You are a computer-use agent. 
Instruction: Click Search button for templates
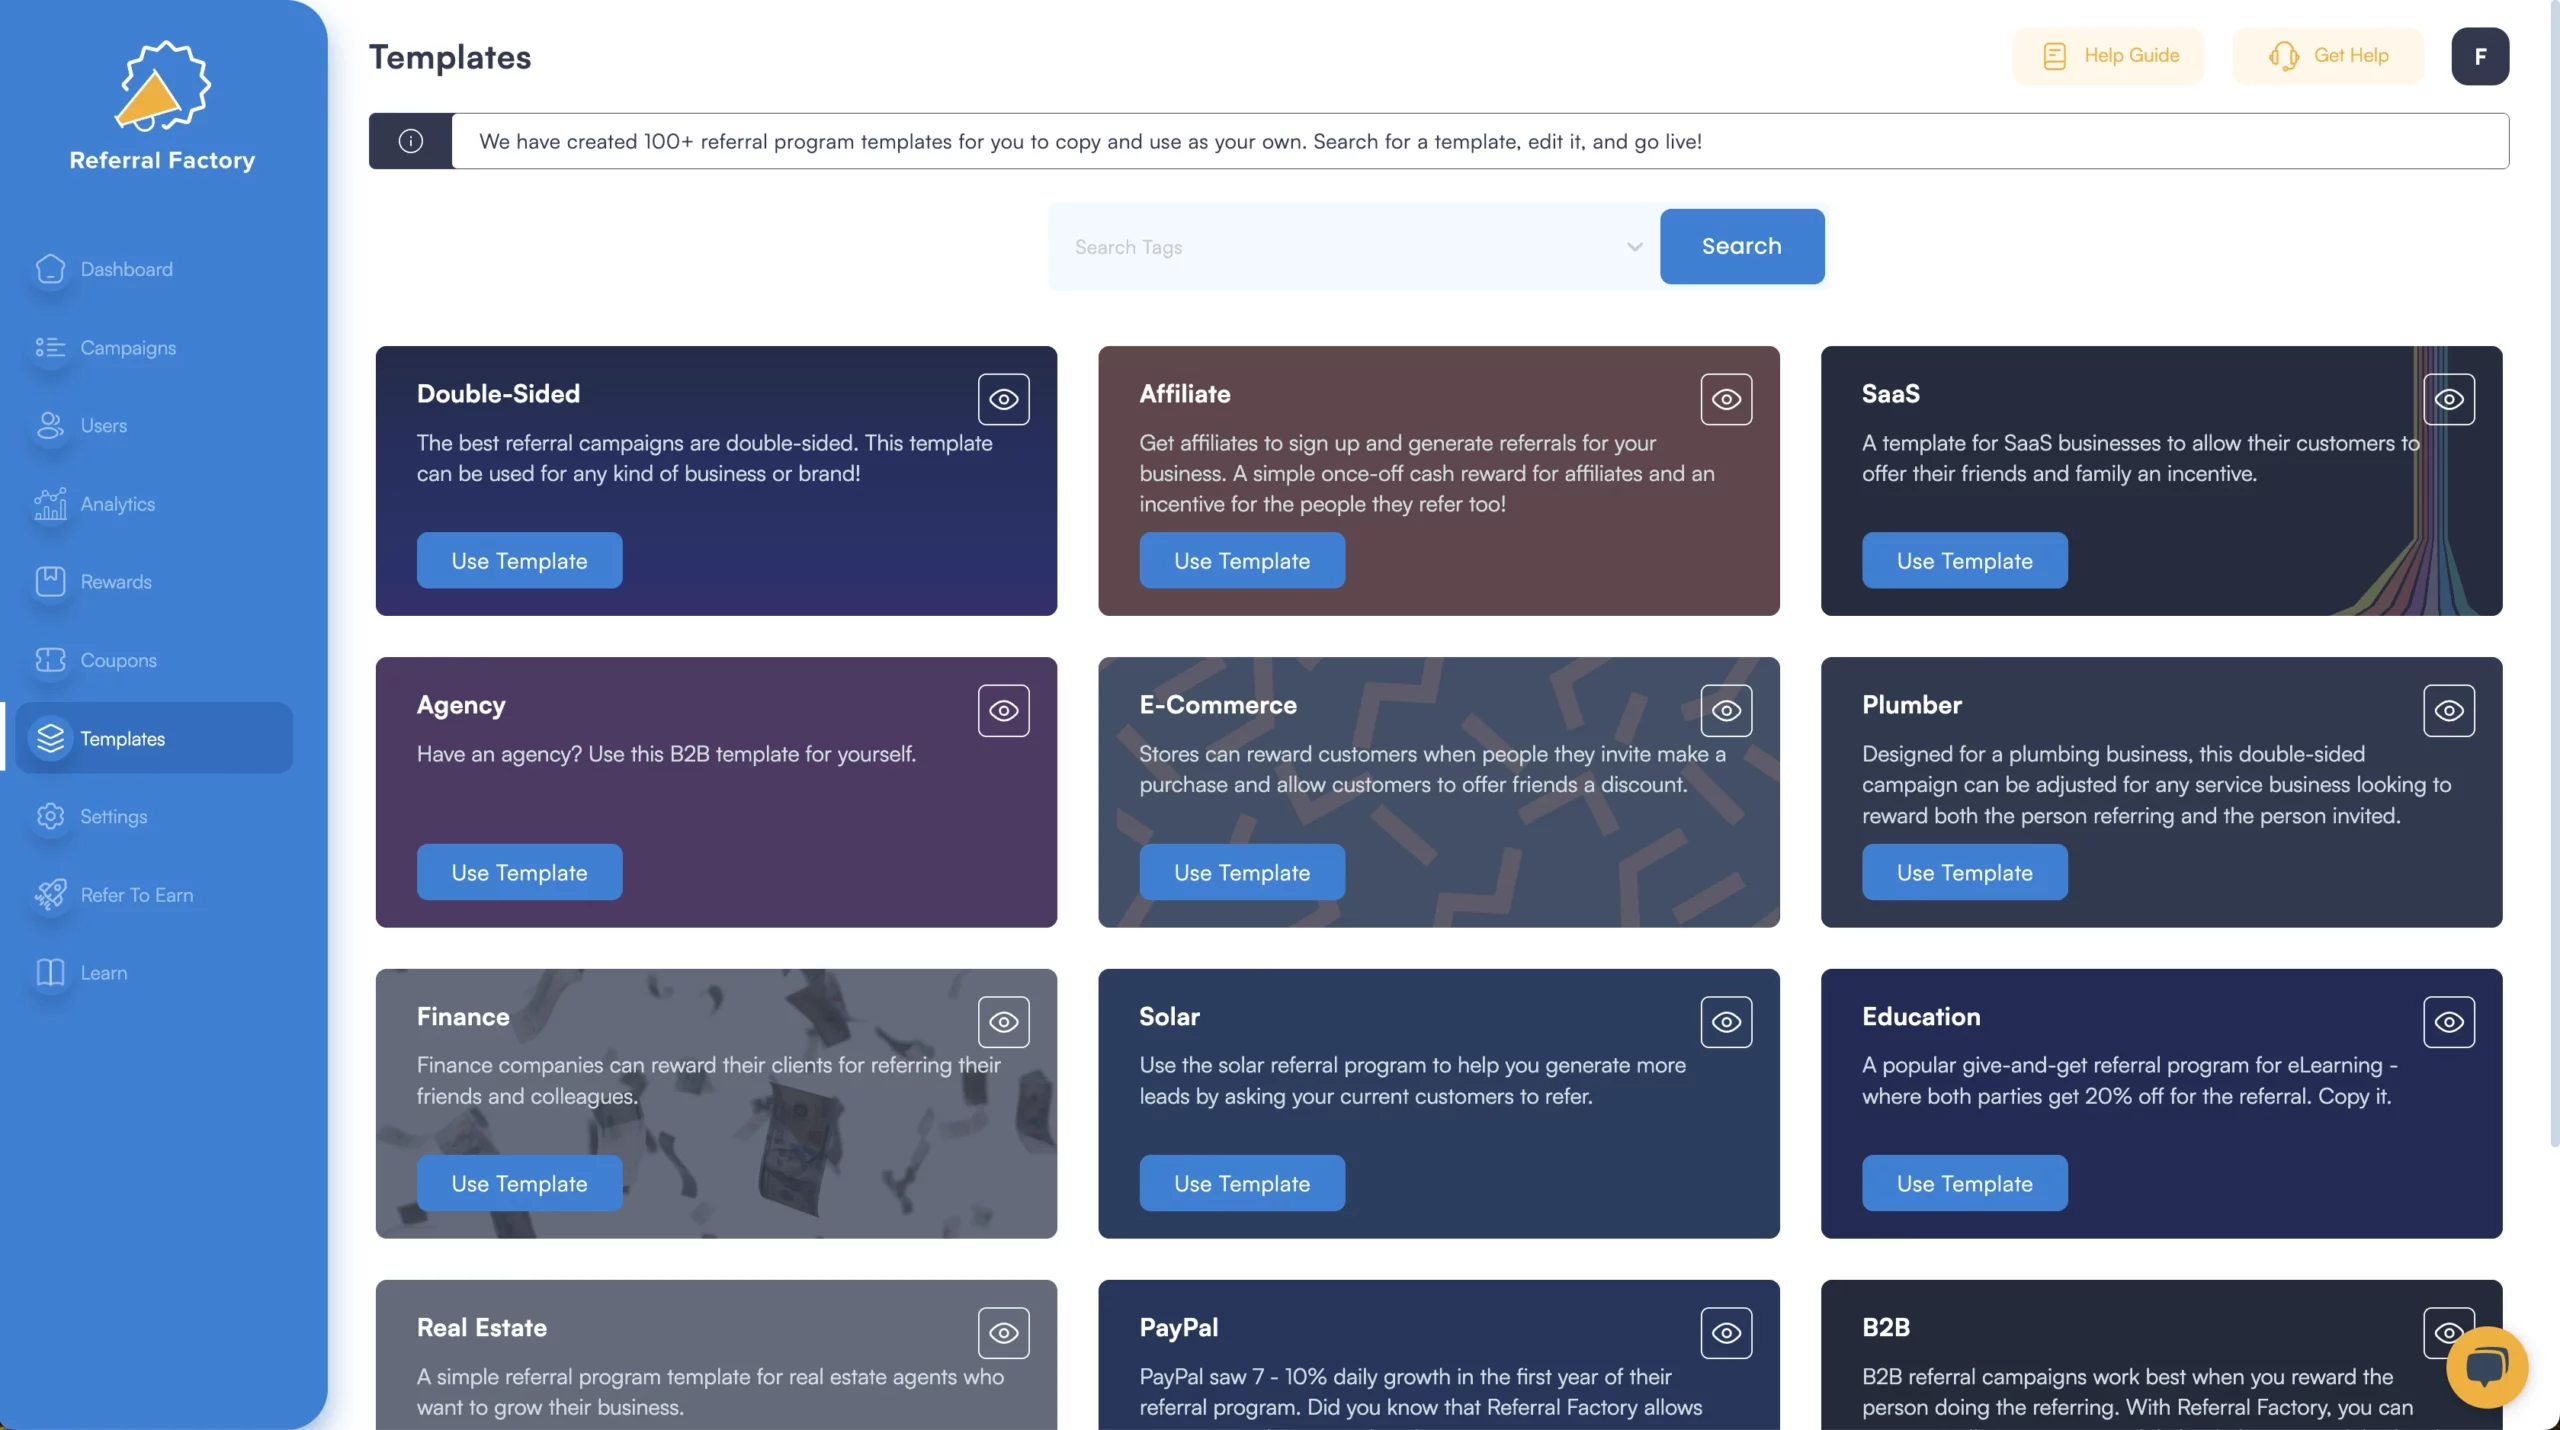click(1741, 246)
